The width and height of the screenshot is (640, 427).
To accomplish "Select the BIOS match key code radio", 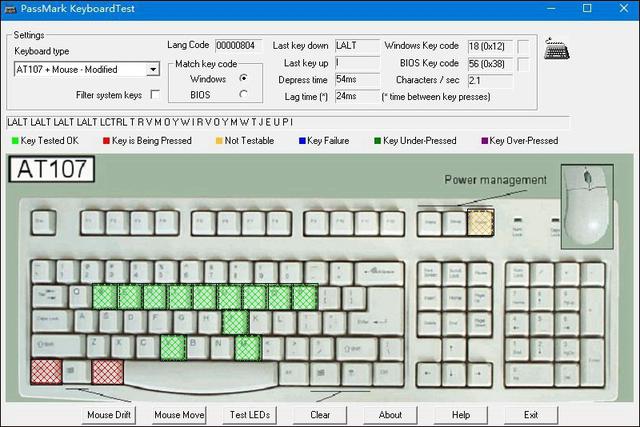I will (x=243, y=94).
